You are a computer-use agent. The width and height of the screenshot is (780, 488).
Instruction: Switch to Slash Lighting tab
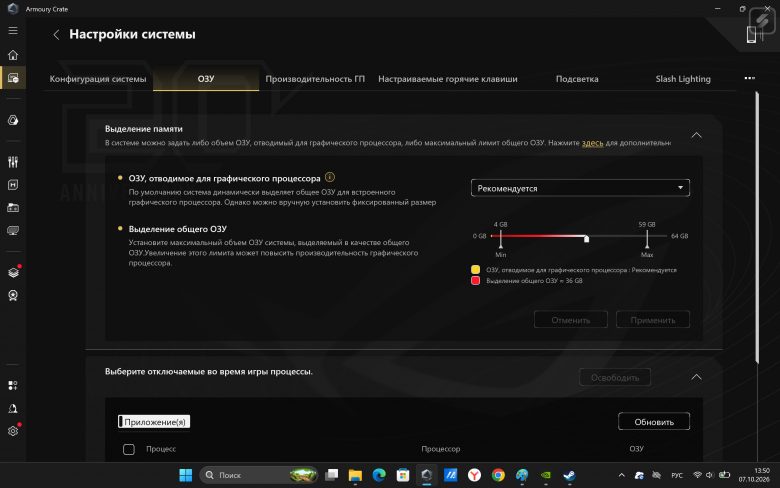pyautogui.click(x=683, y=79)
